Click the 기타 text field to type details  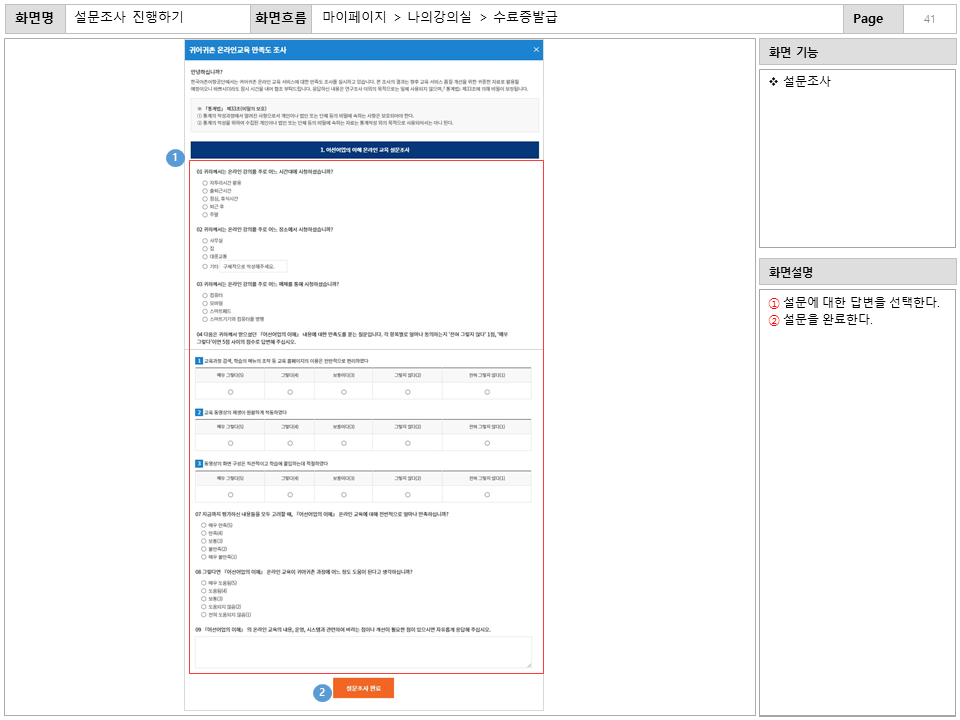click(254, 265)
